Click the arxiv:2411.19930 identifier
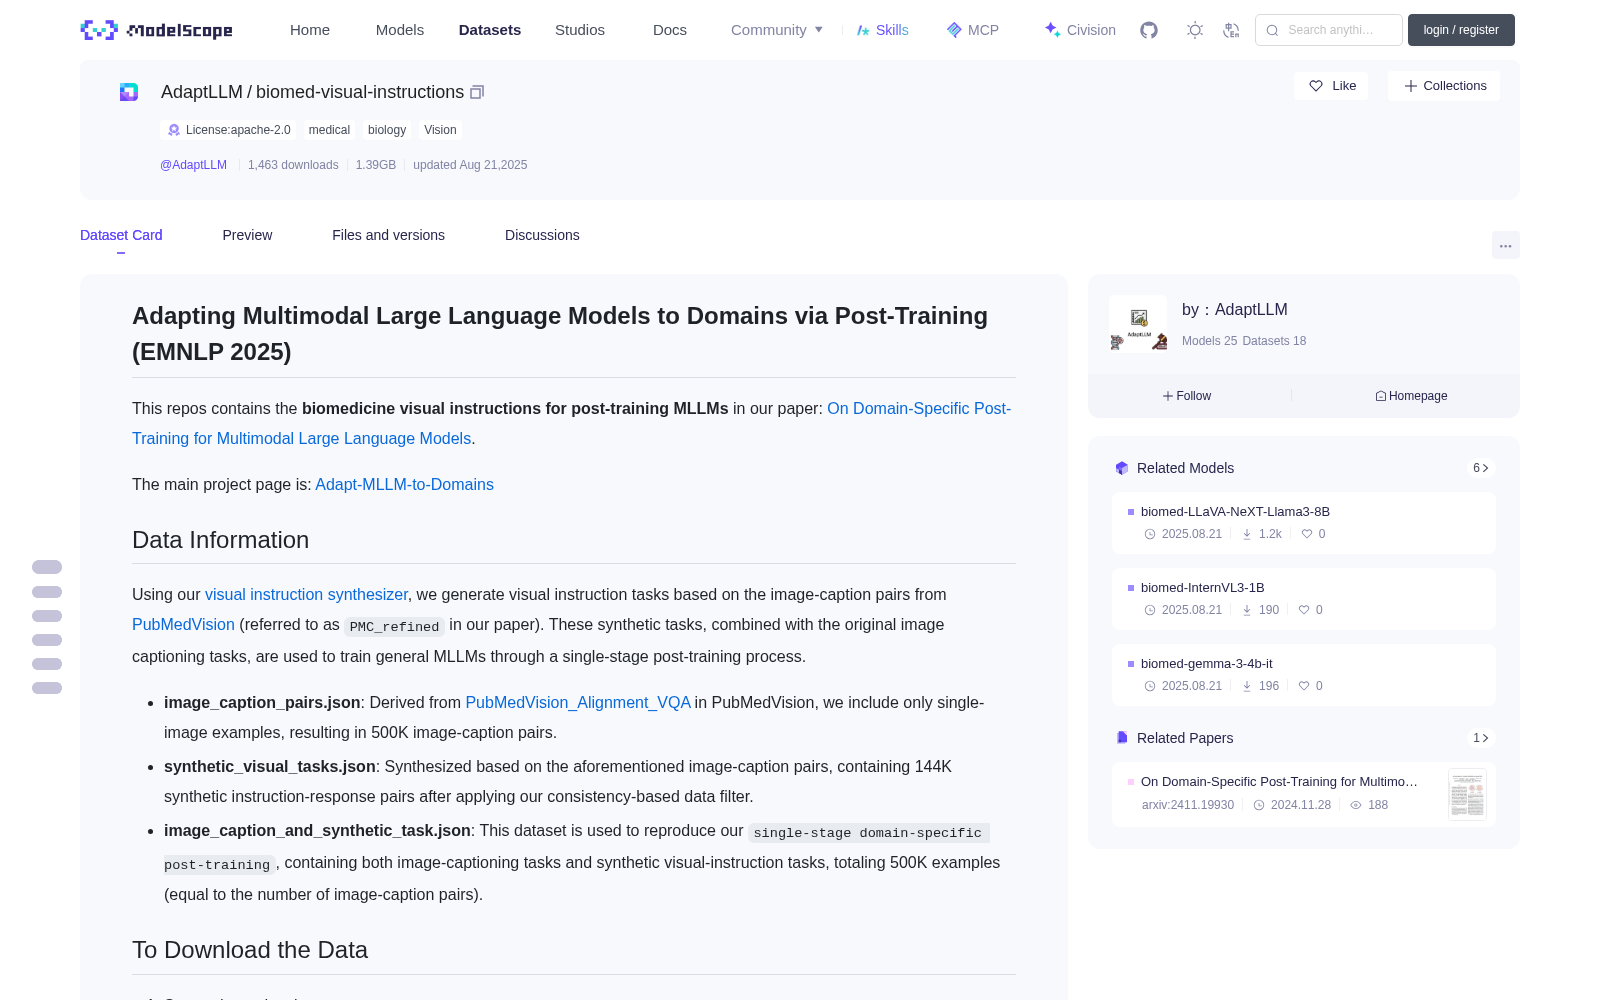This screenshot has width=1600, height=1000. tap(1188, 805)
